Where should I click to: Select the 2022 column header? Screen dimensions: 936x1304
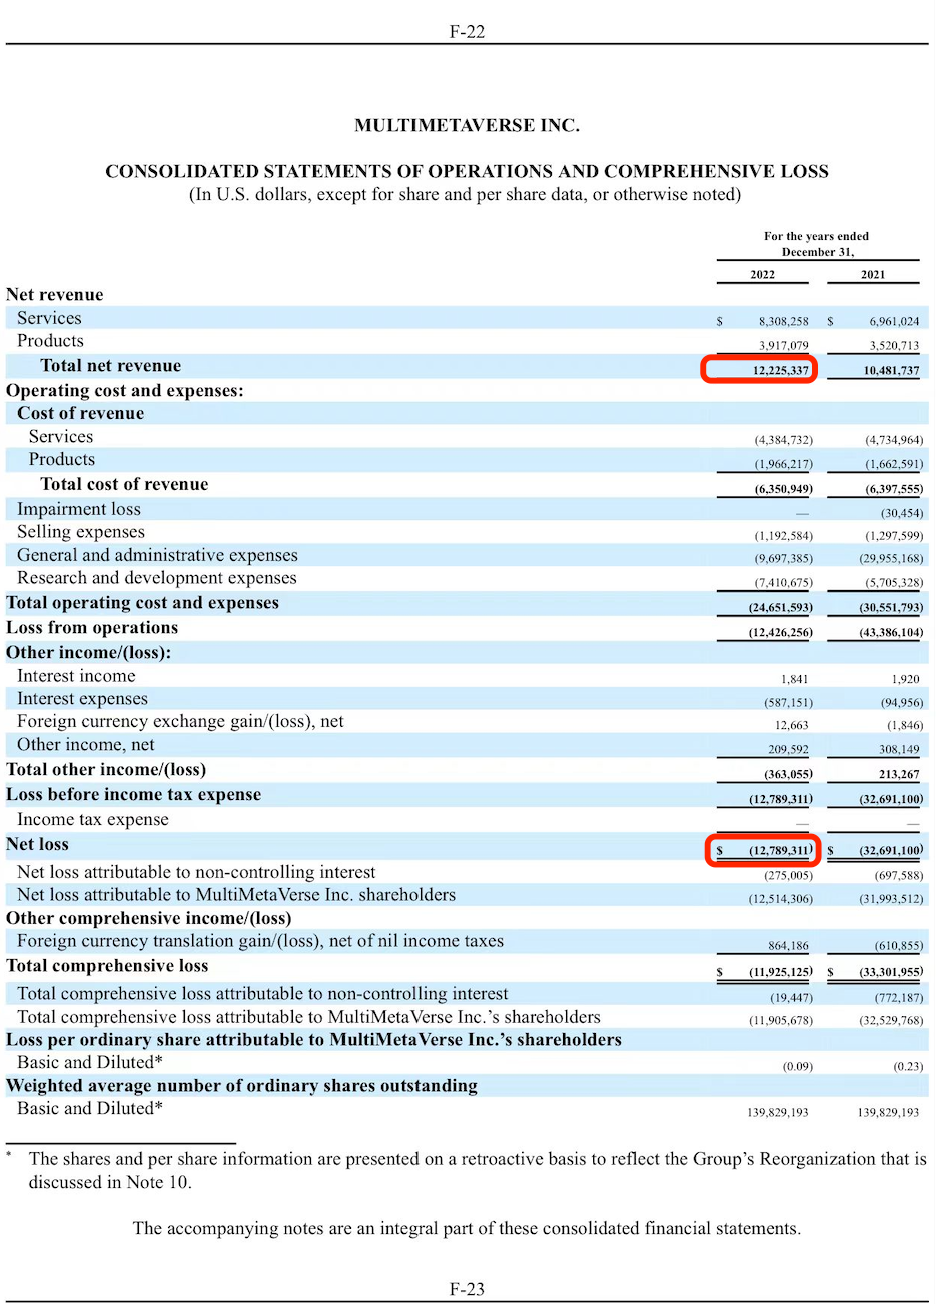pos(762,274)
